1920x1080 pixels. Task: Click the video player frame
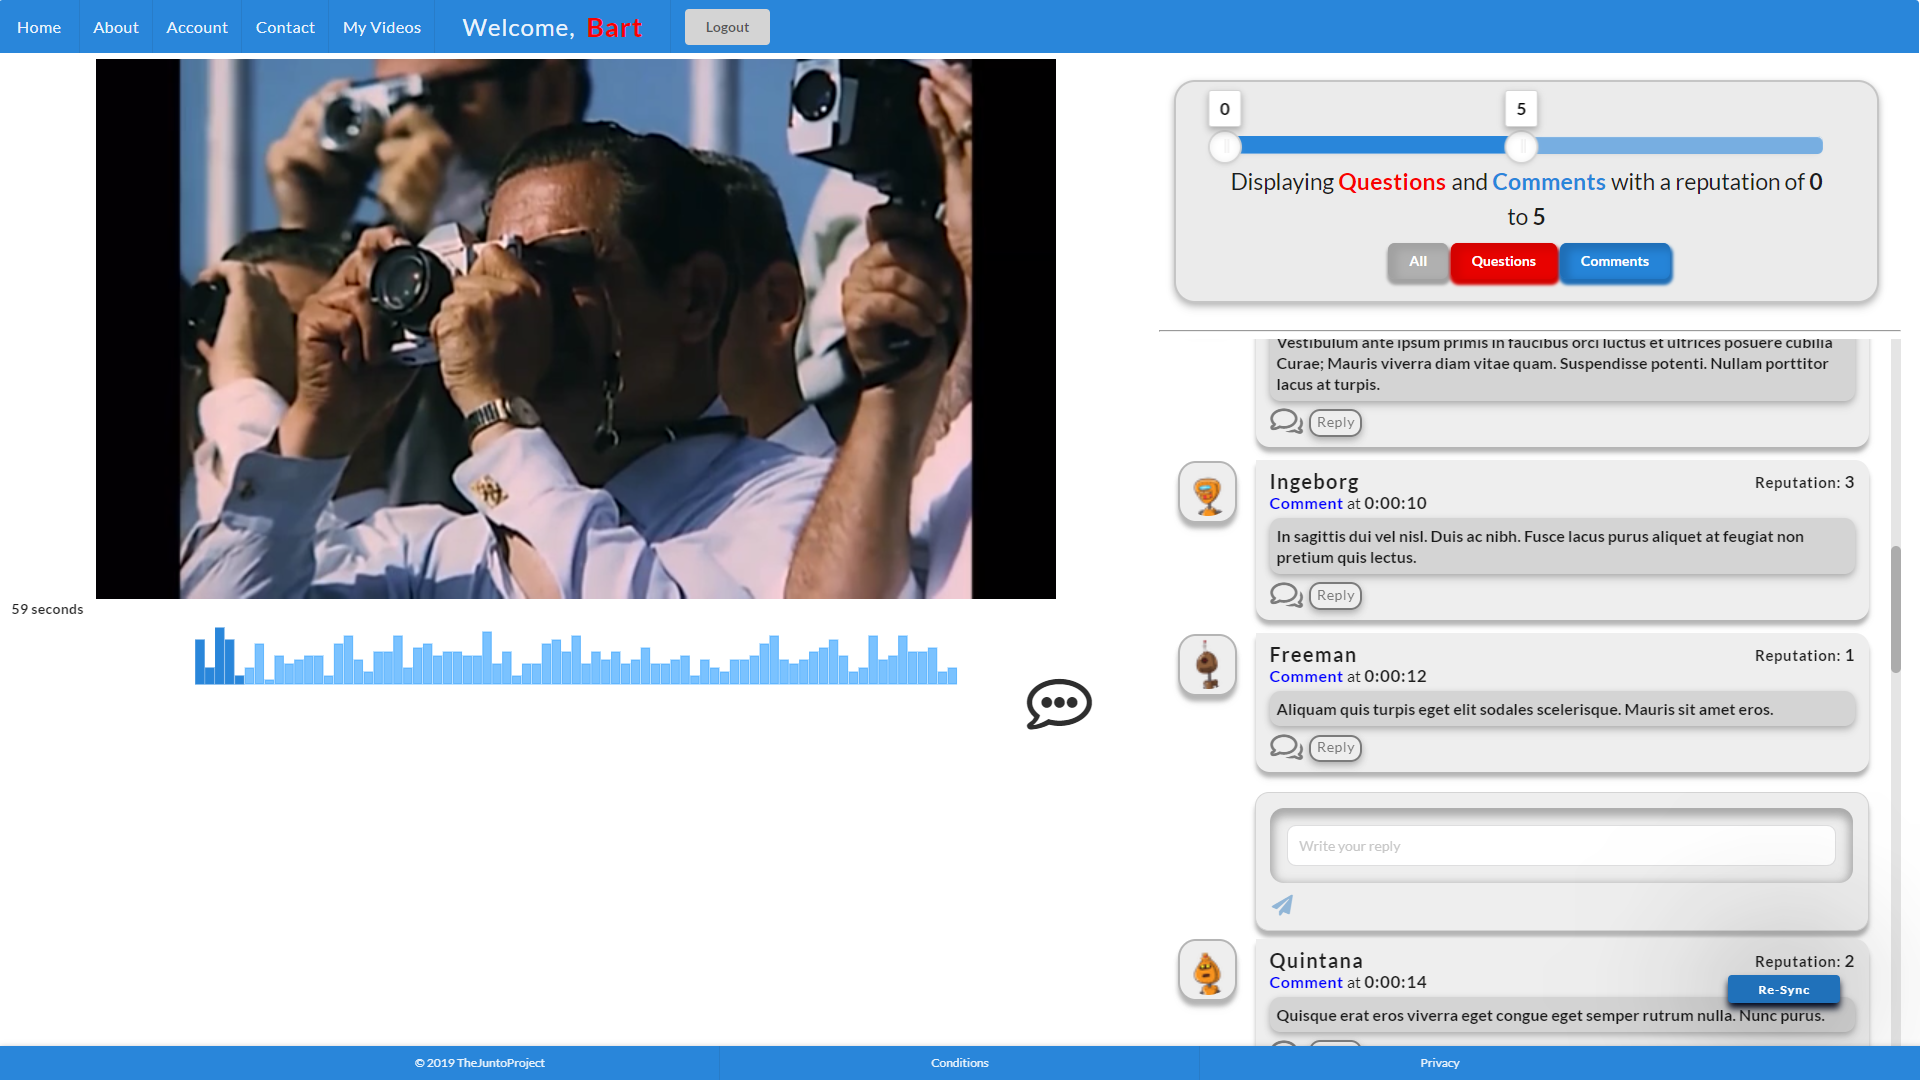click(576, 329)
